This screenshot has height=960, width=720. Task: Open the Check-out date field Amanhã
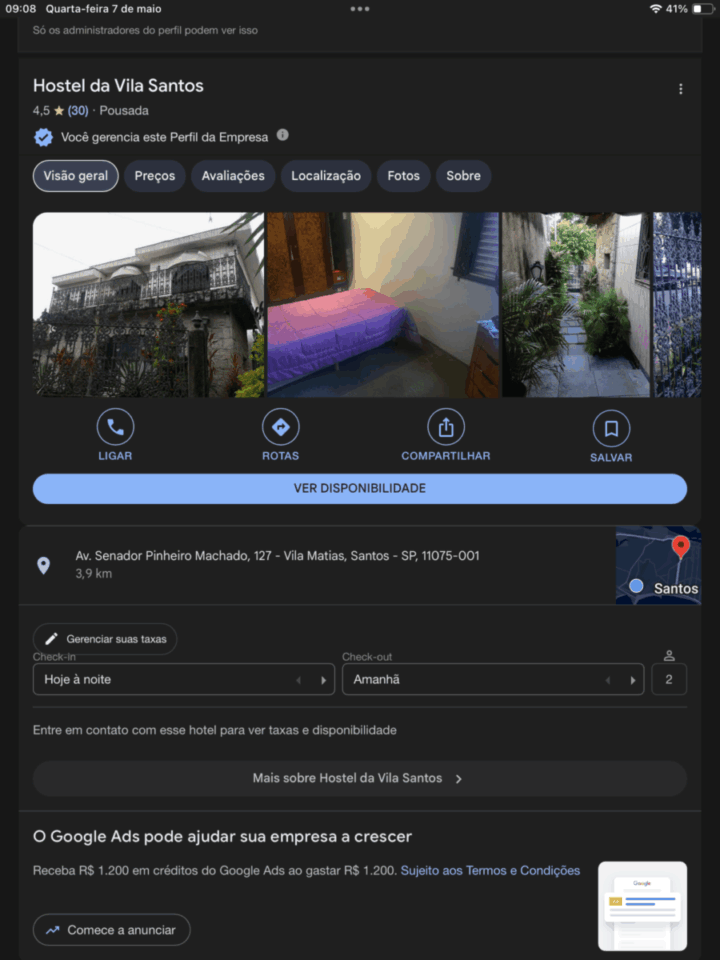coord(493,679)
